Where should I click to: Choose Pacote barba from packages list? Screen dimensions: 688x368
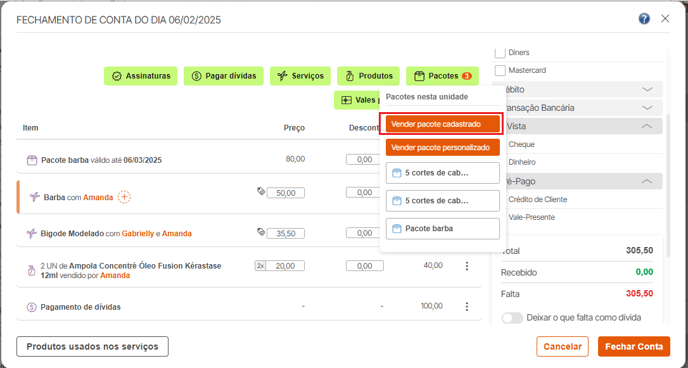point(443,229)
